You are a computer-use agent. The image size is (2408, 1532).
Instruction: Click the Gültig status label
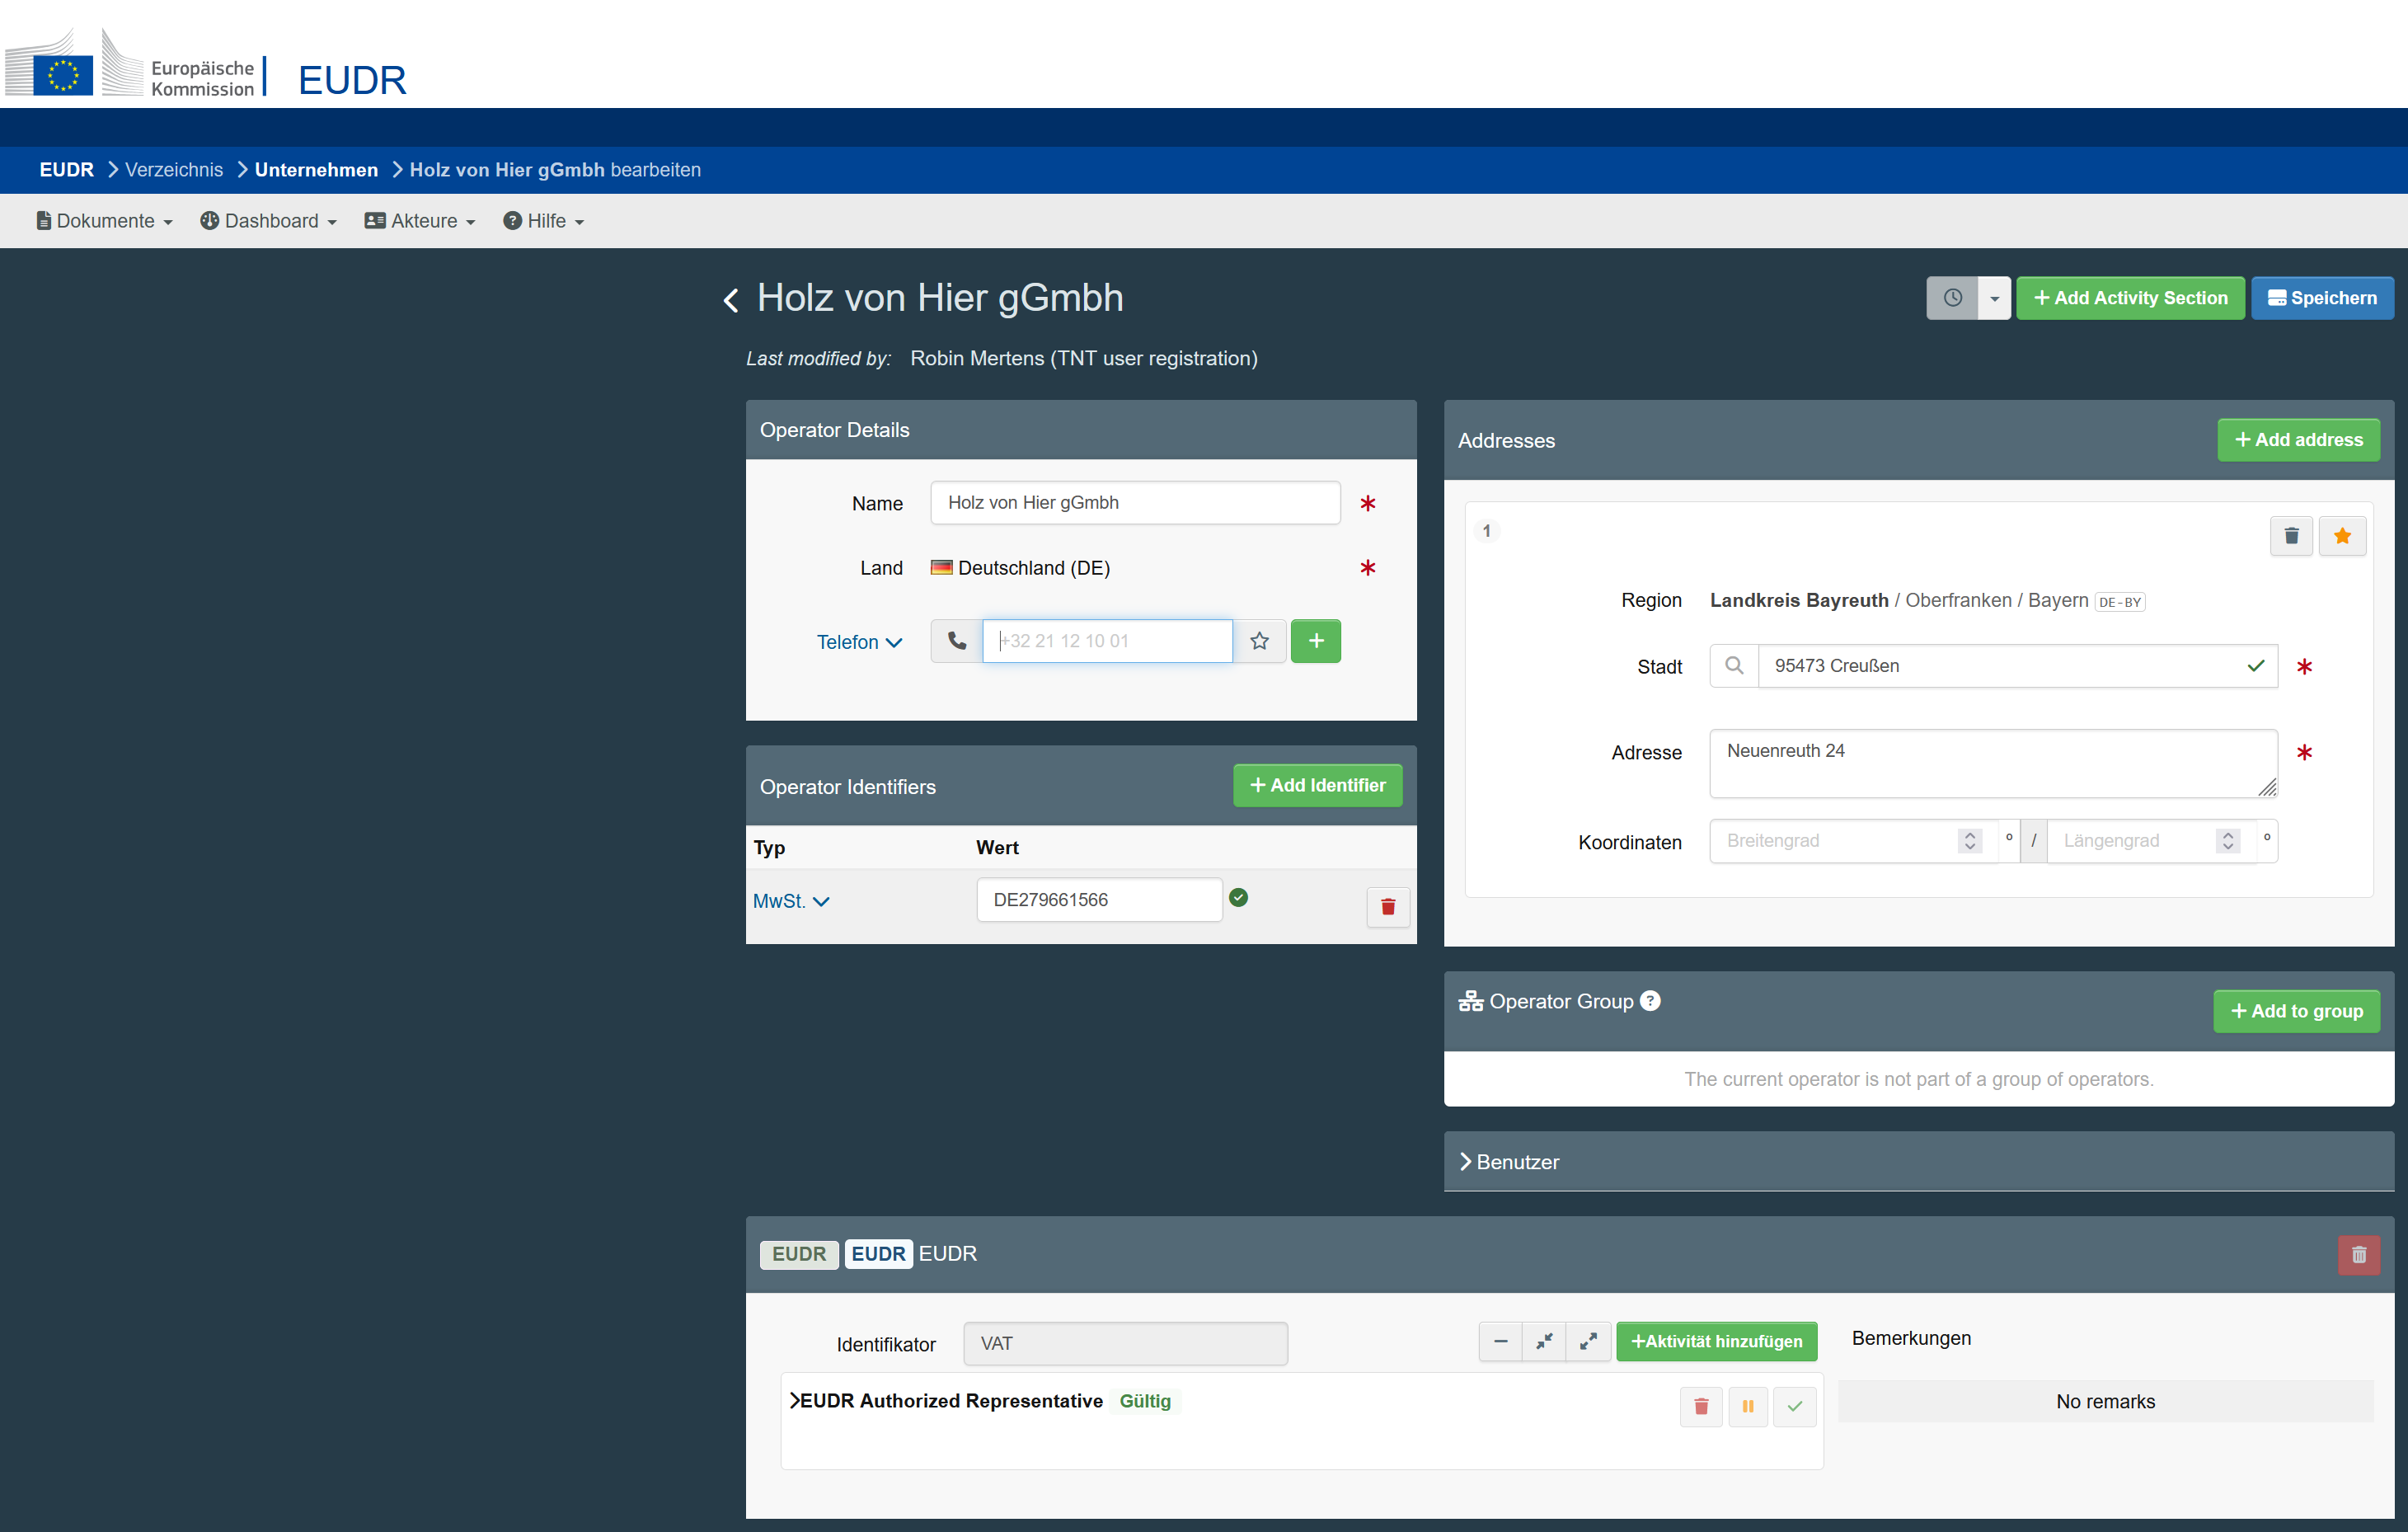1145,1401
